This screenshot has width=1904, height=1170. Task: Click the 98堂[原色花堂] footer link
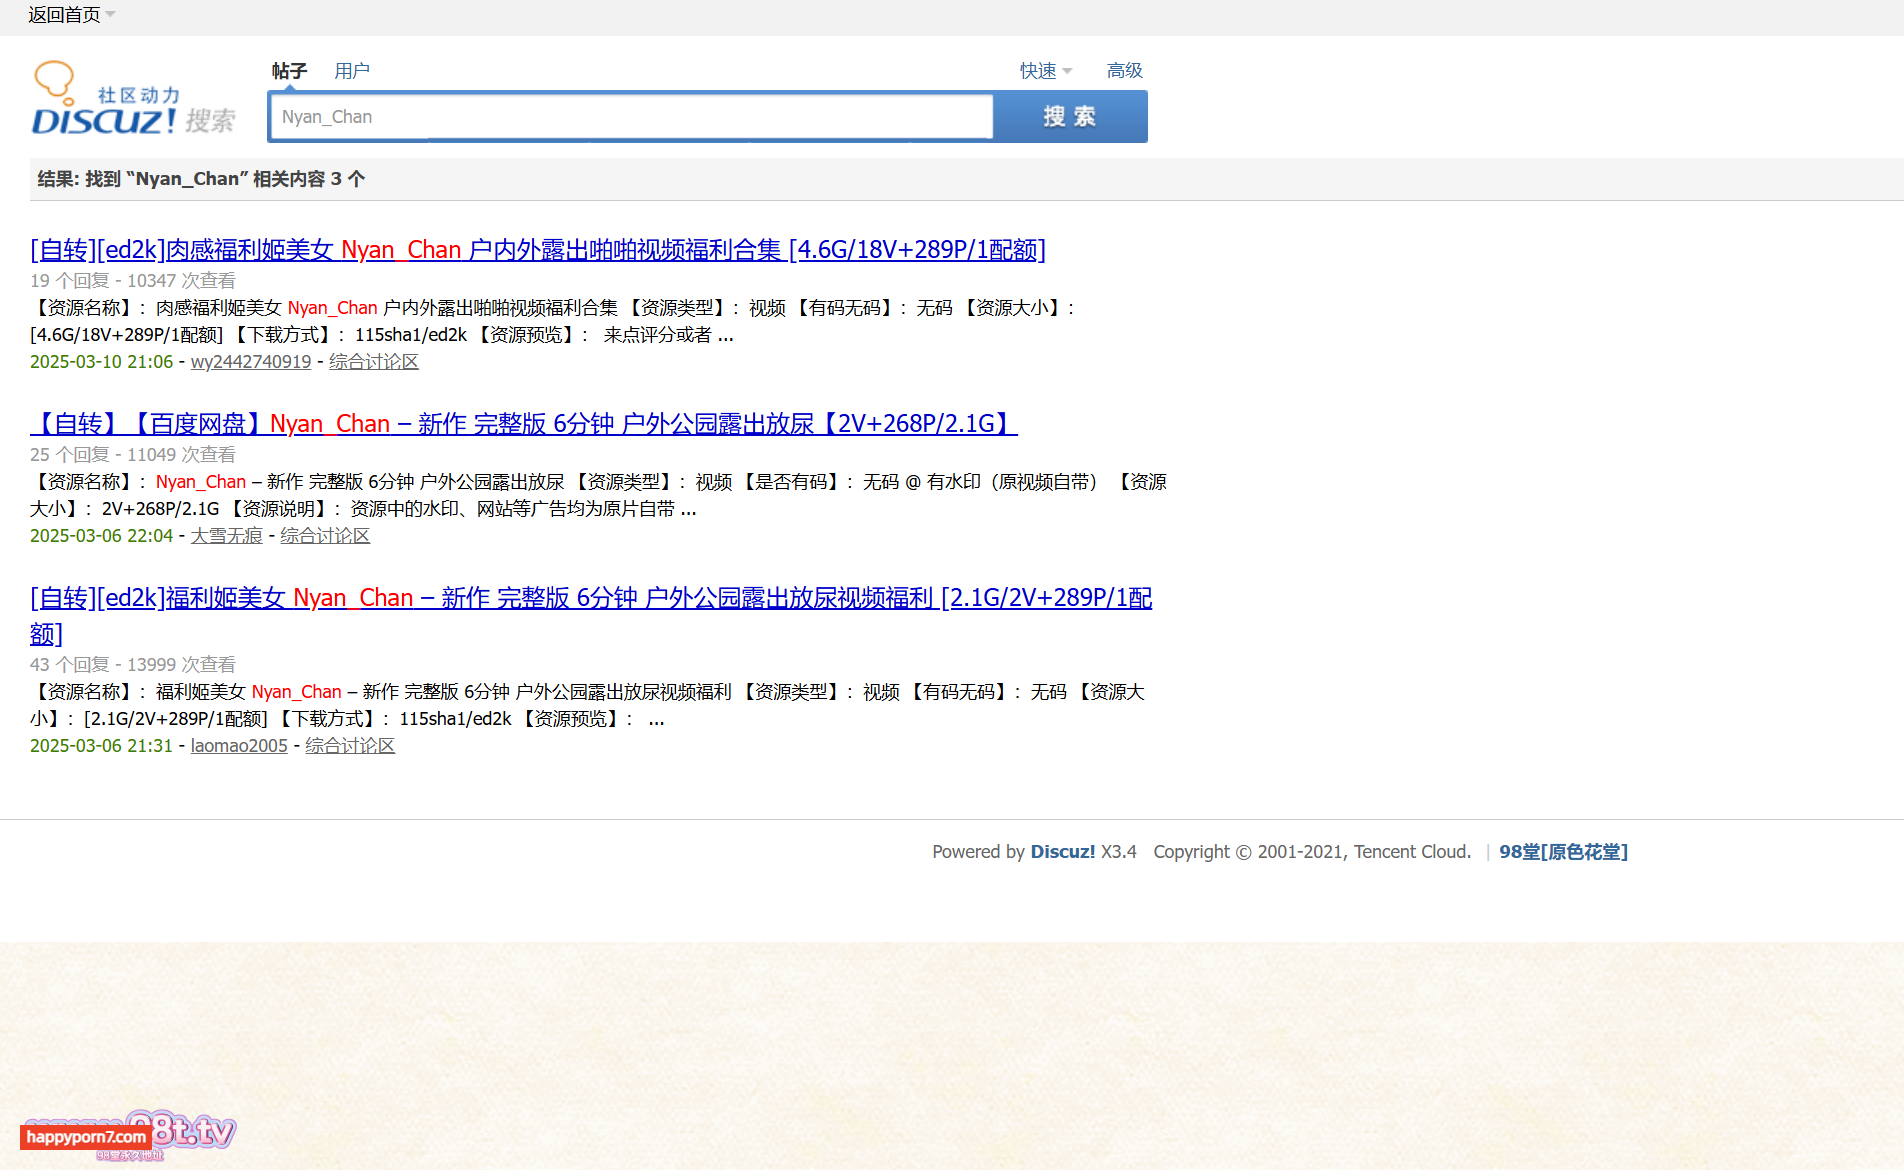pos(1563,852)
